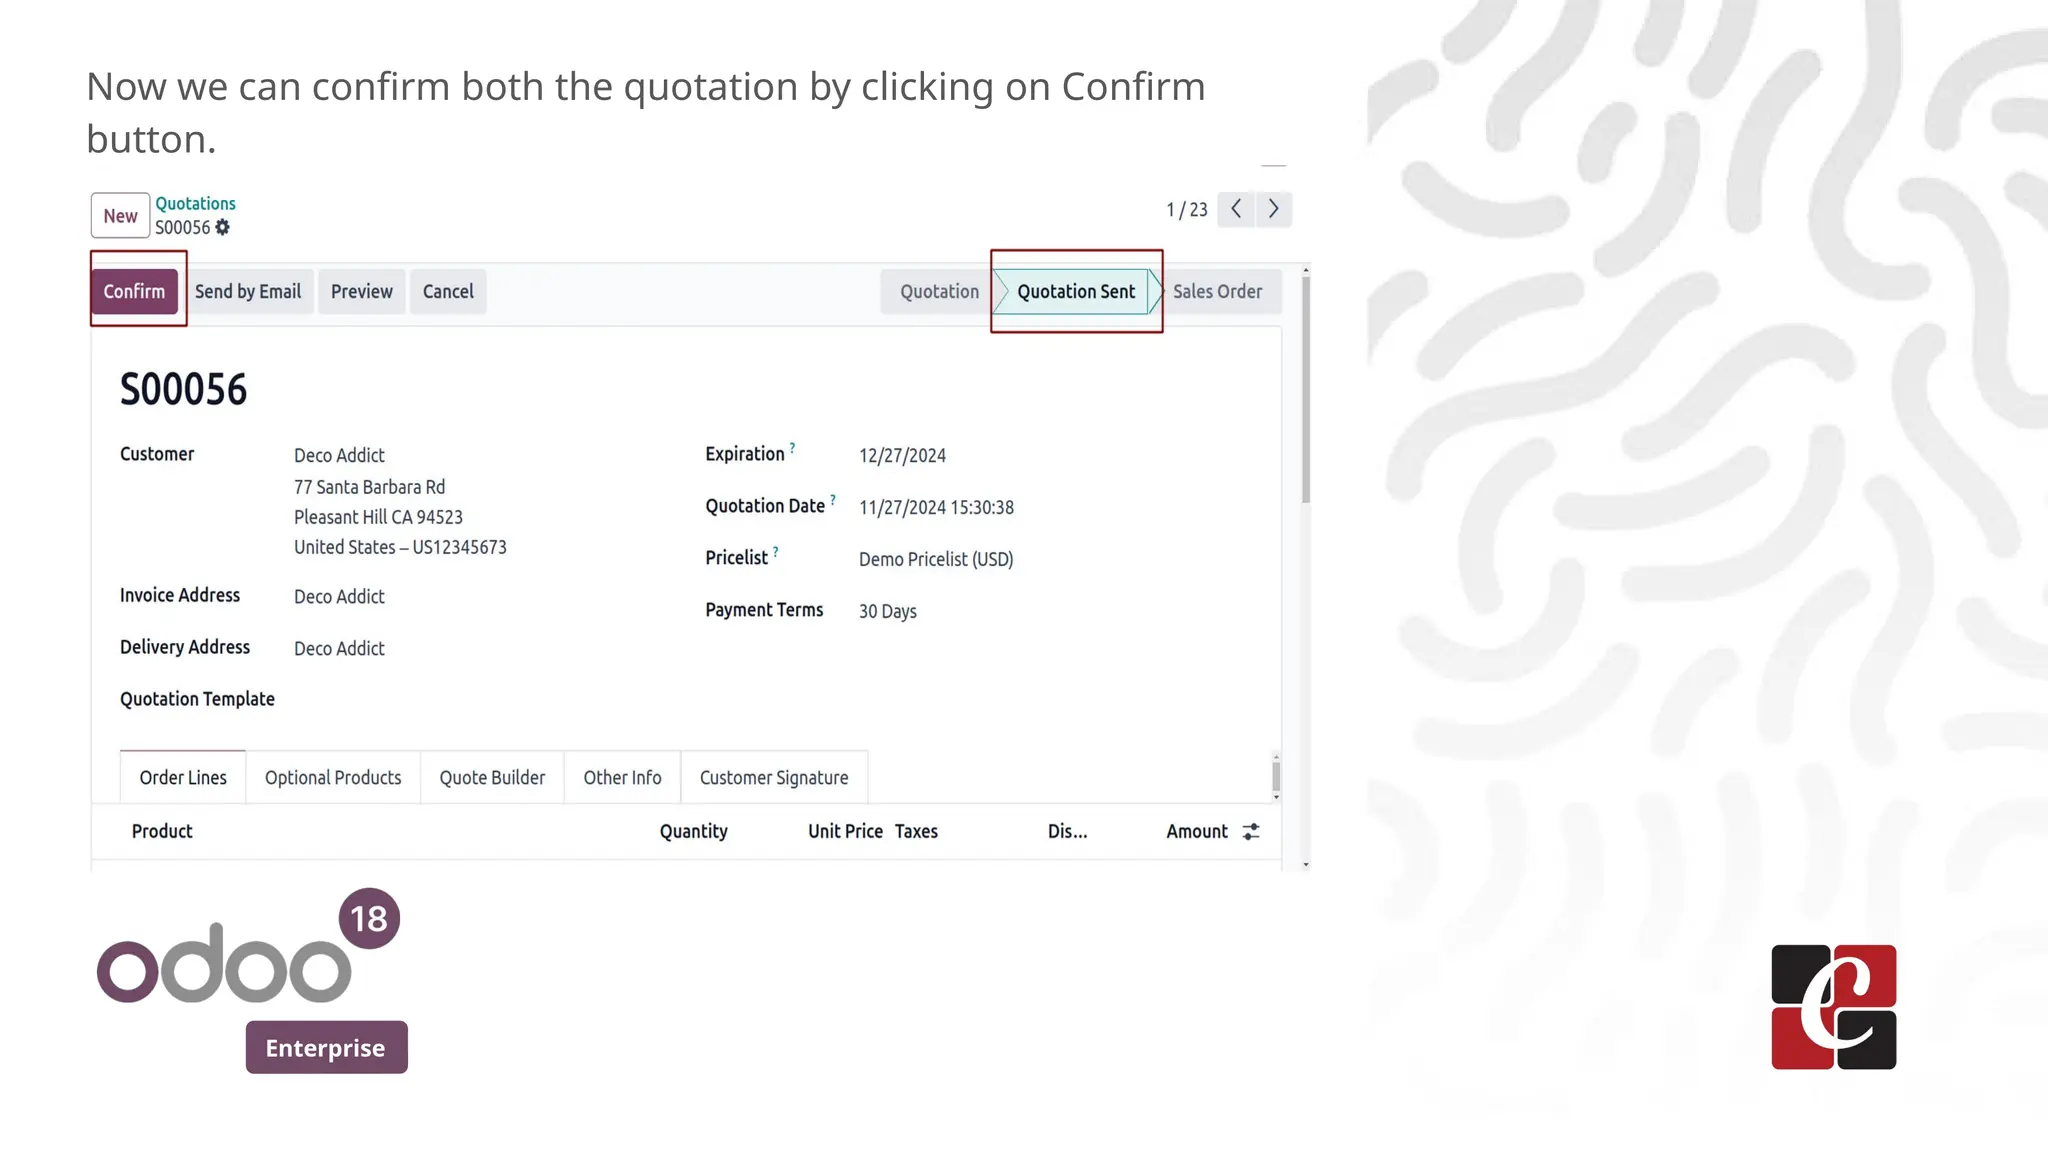Select the Customer Signature tab
The width and height of the screenshot is (2048, 1152).
pos(774,777)
